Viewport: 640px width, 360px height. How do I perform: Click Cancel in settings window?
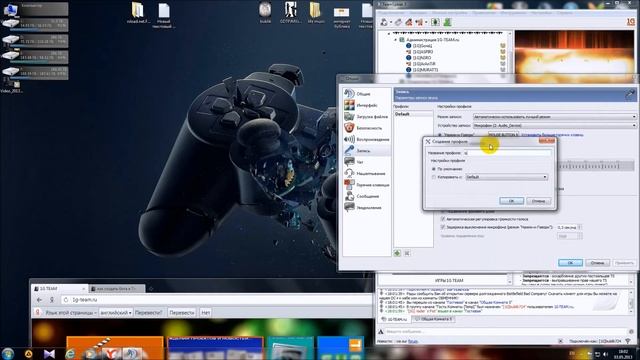tap(598, 263)
